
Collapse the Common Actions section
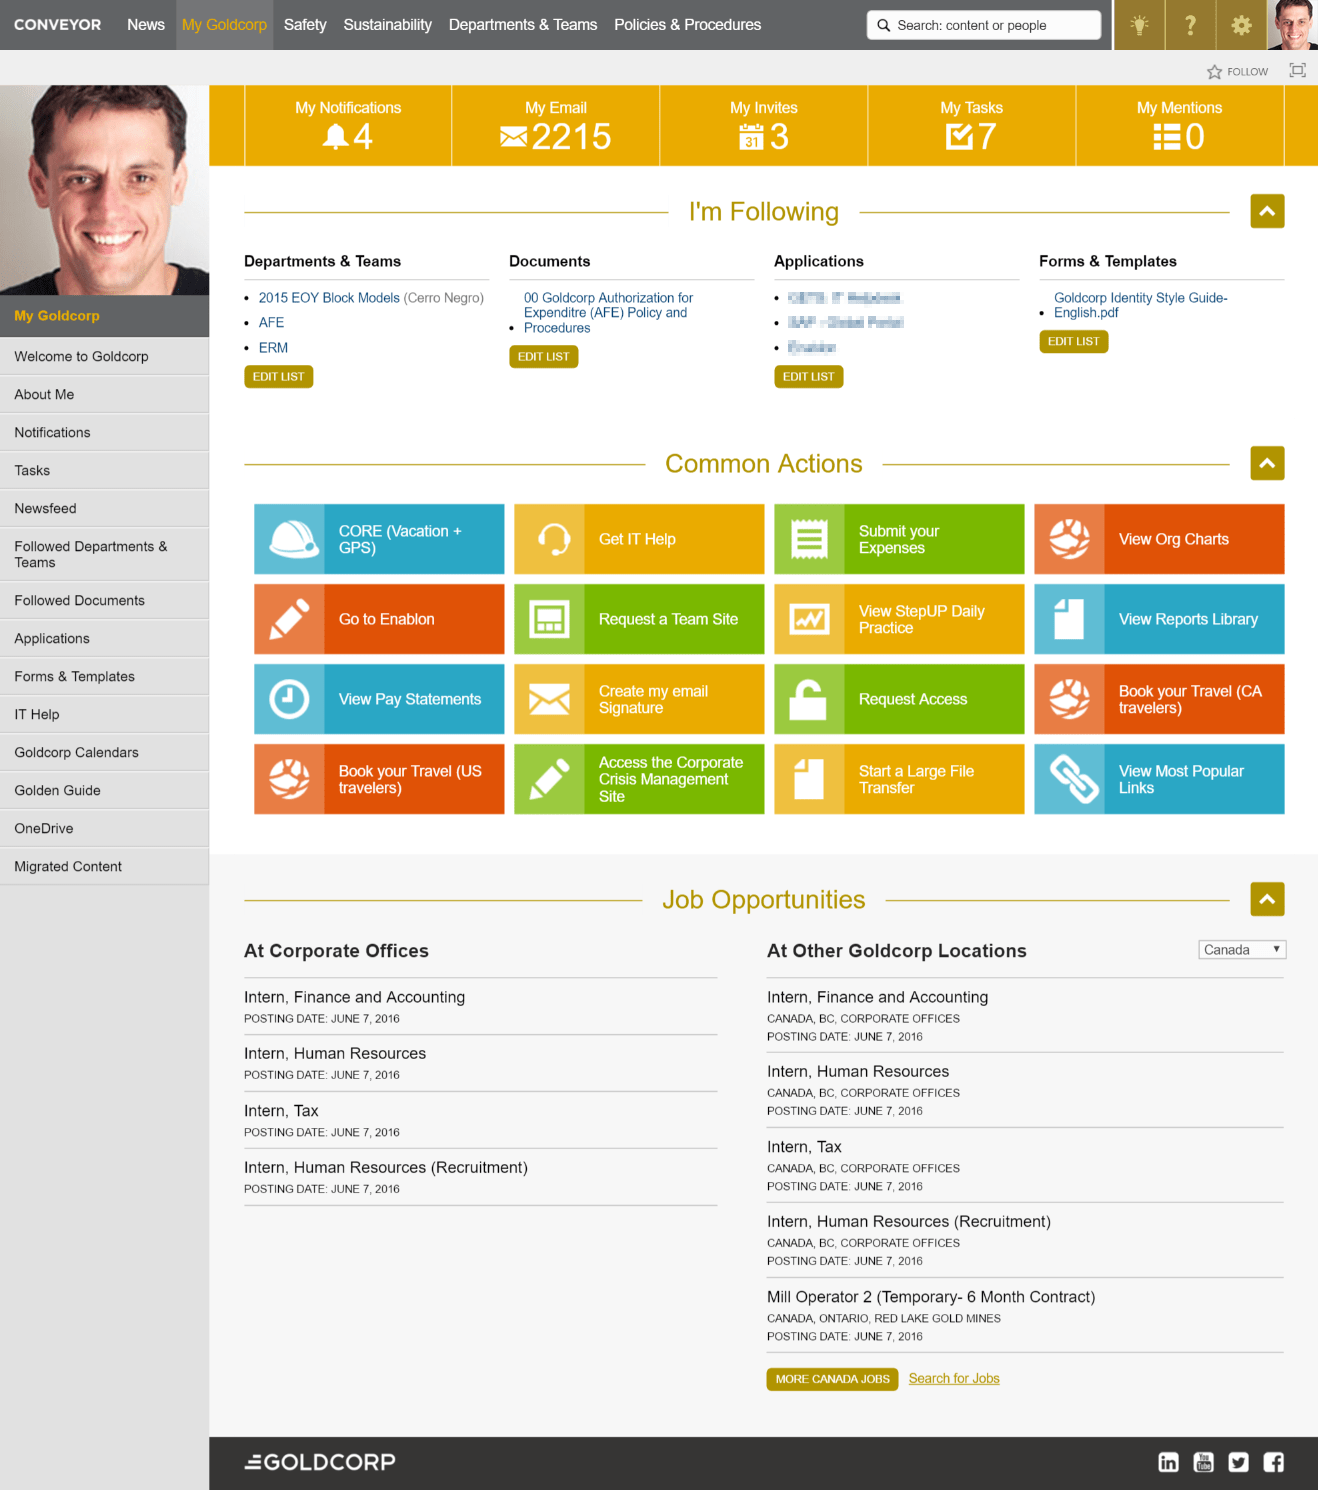(1267, 463)
